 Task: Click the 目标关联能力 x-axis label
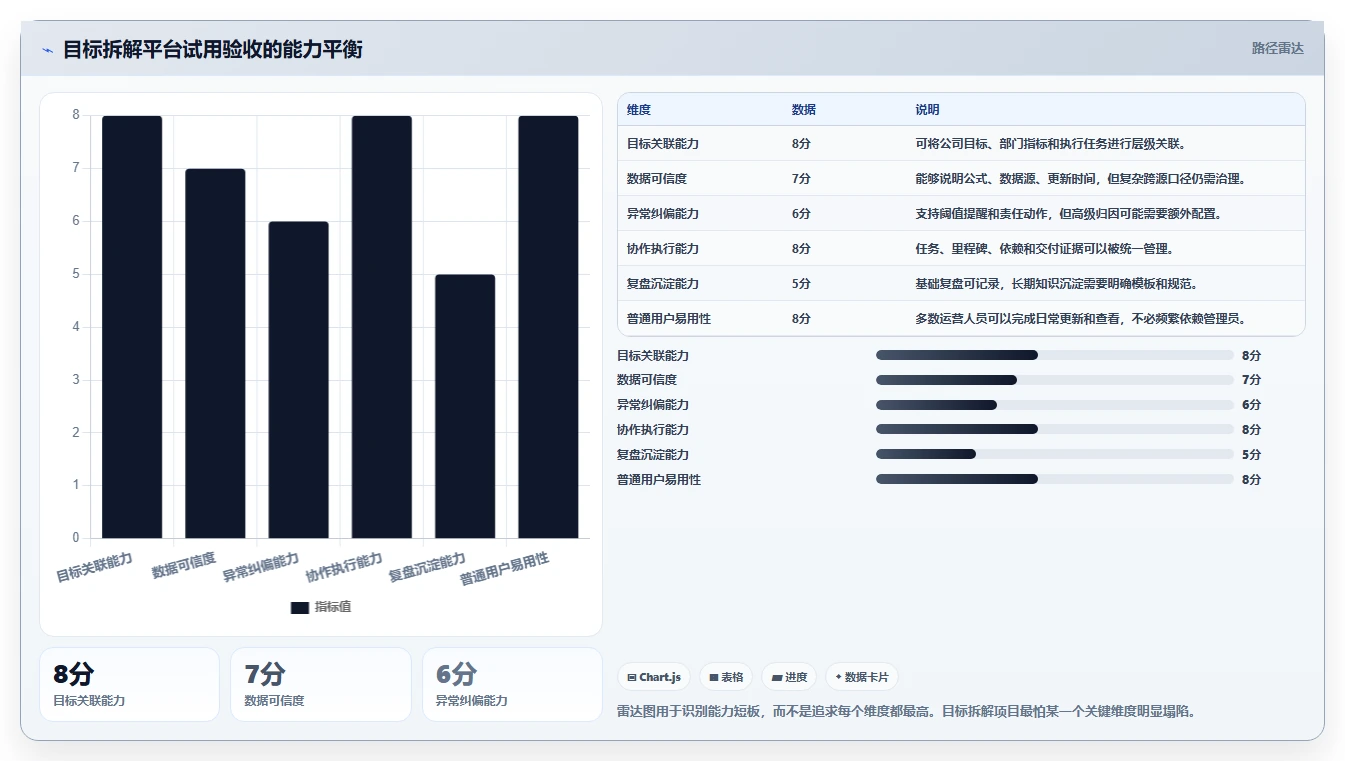pos(94,567)
